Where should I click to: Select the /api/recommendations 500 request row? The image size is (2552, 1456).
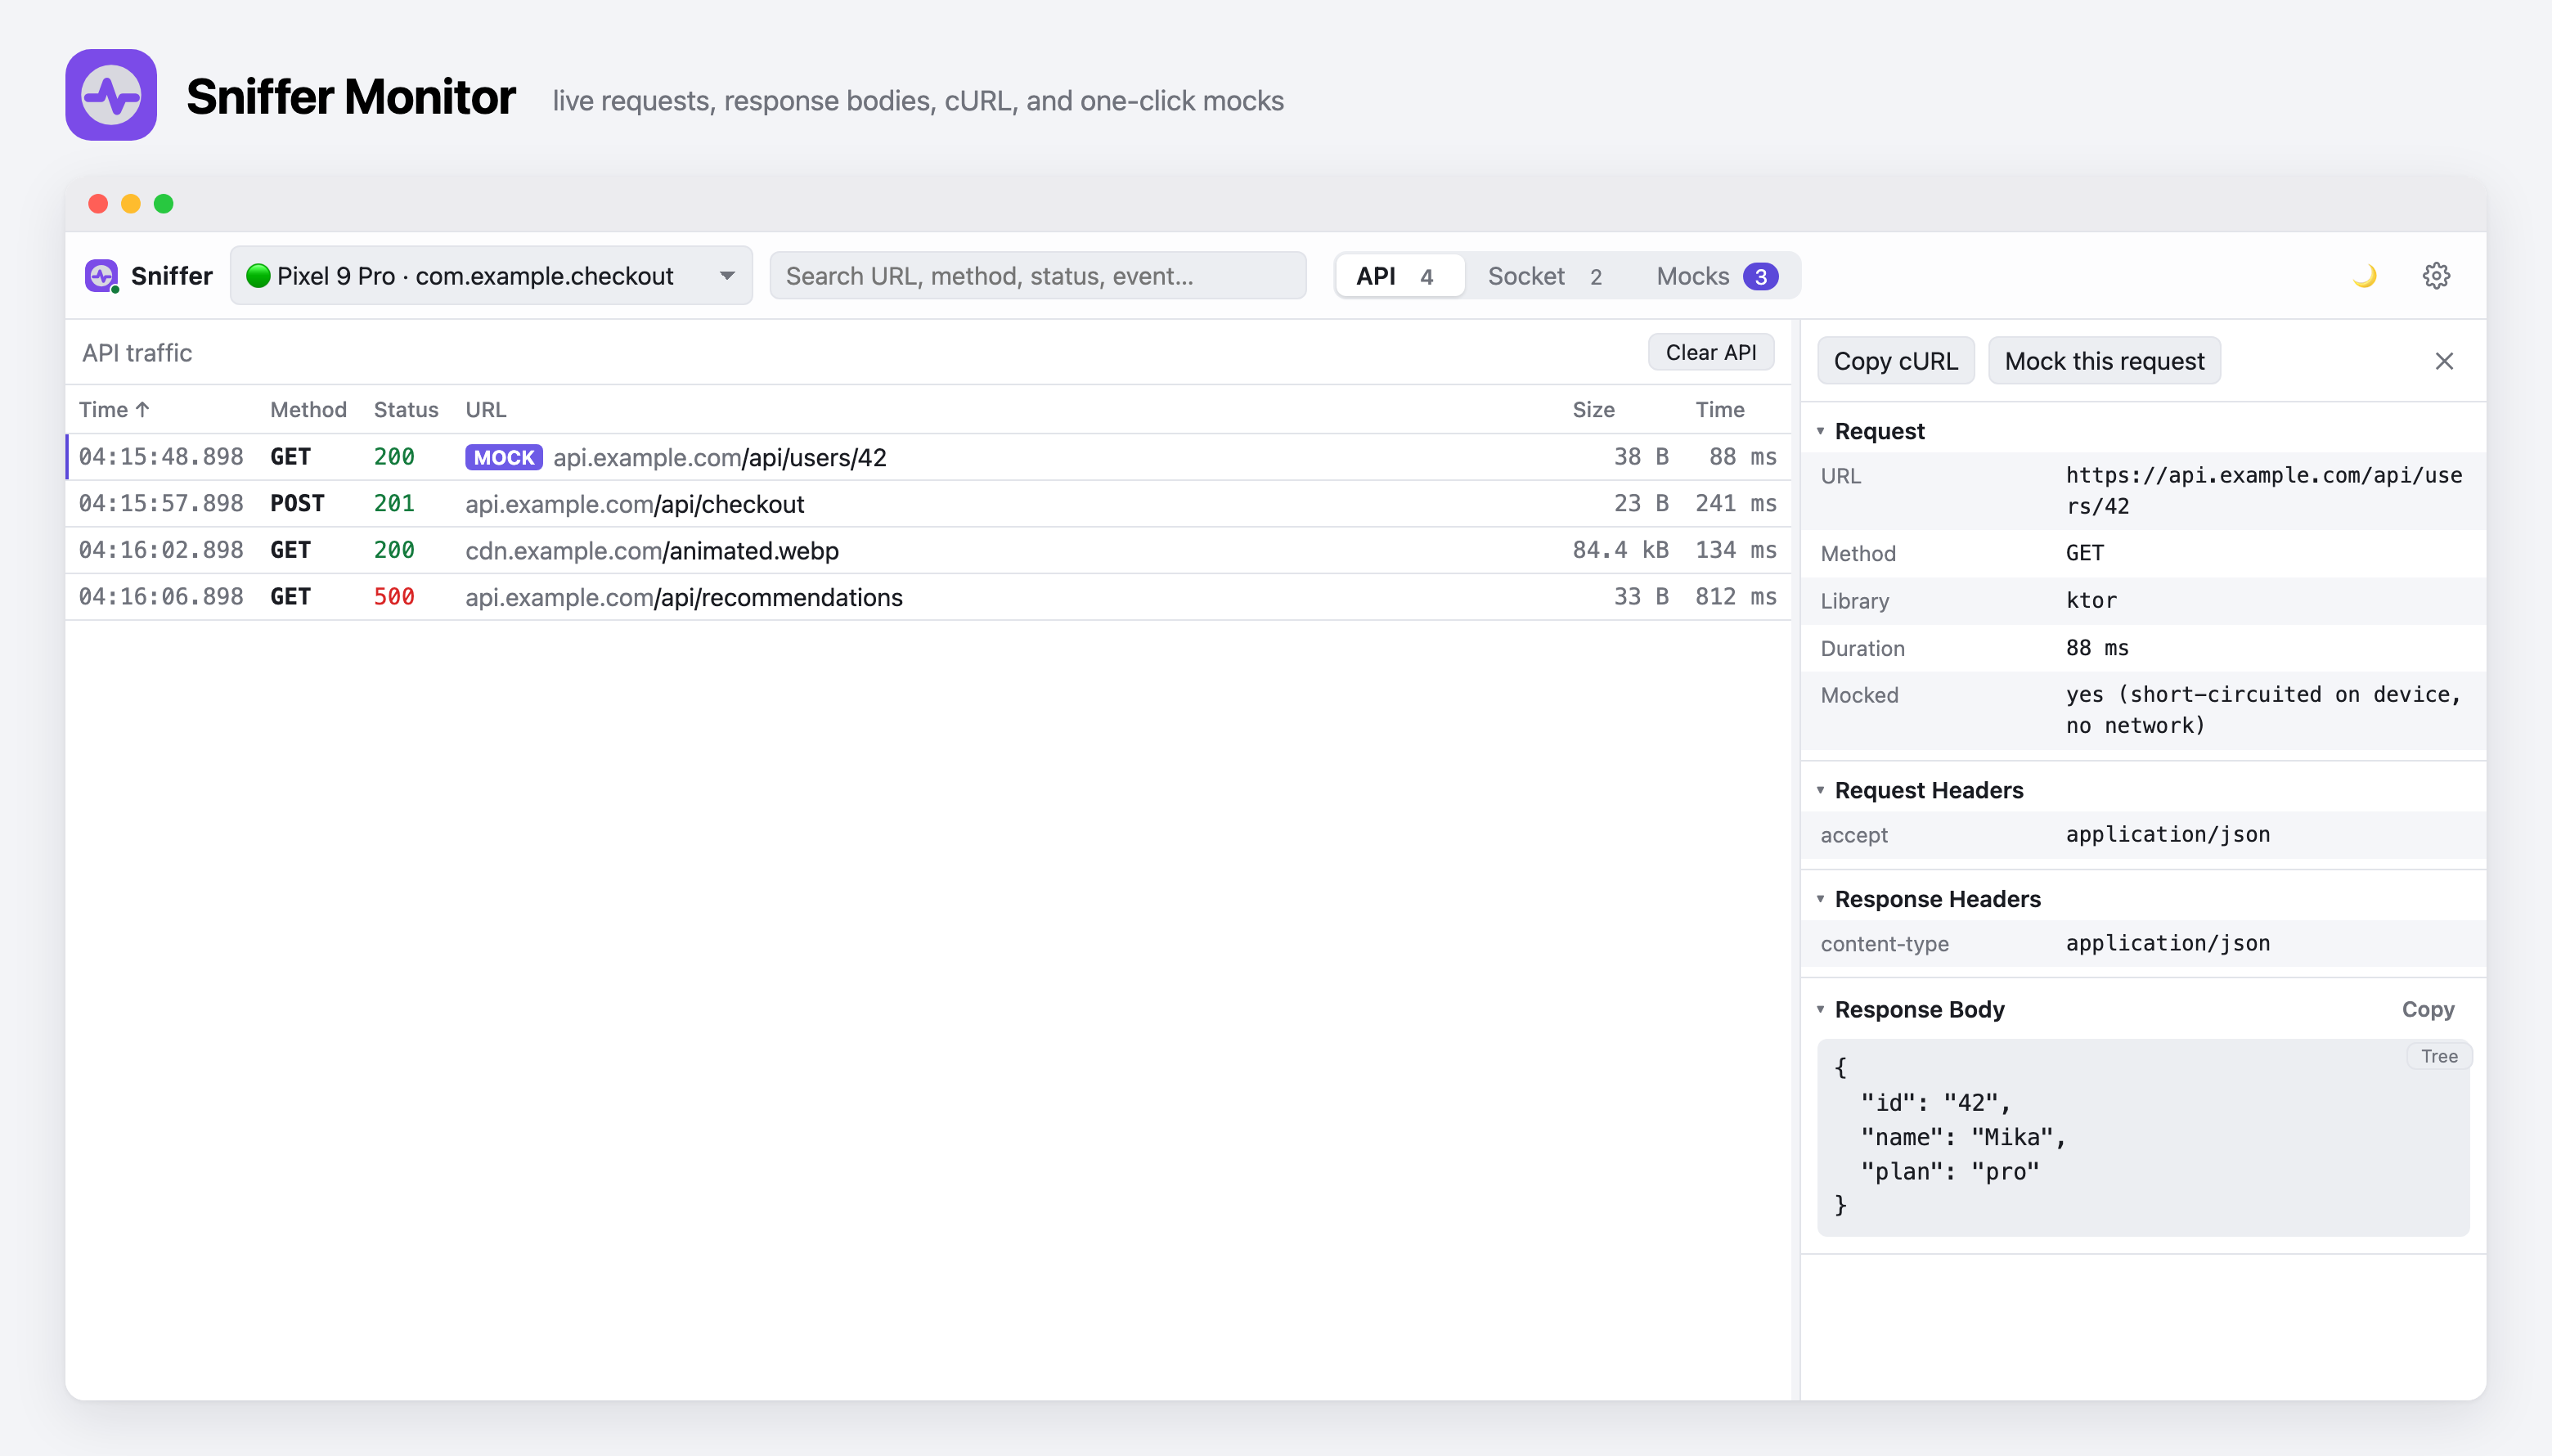coord(928,597)
